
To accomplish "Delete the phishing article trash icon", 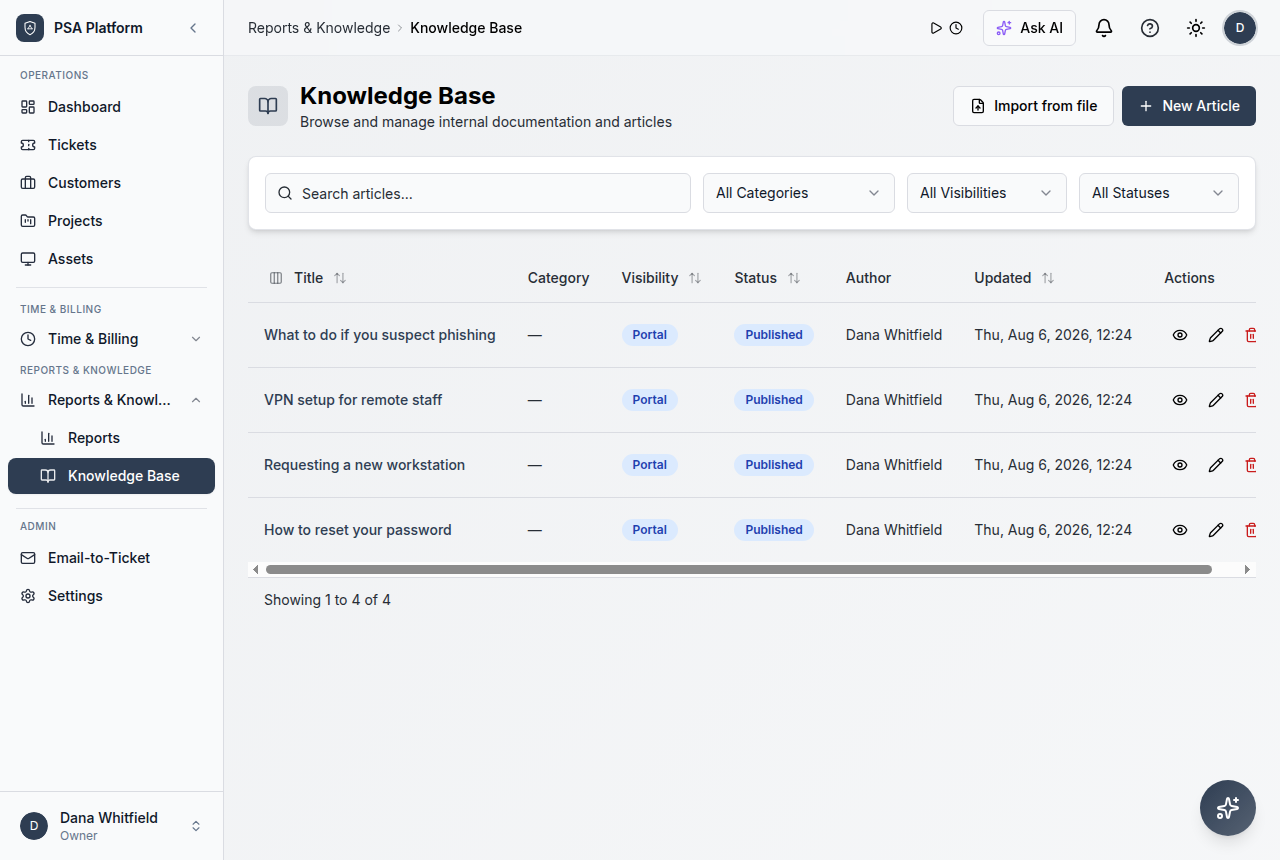I will click(x=1250, y=335).
